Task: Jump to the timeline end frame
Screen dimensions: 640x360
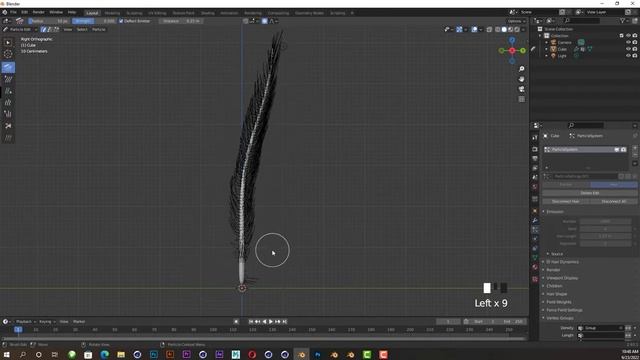Action: pyautogui.click(x=285, y=322)
